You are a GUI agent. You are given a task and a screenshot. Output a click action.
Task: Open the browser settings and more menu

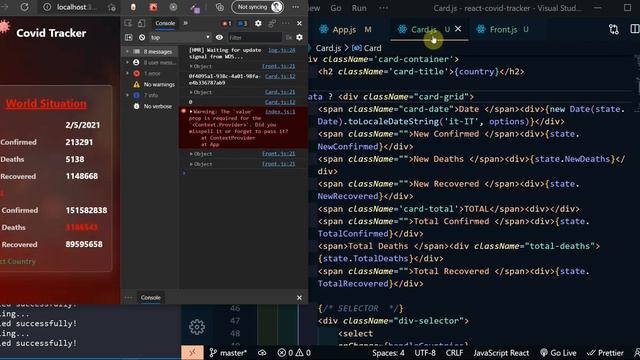296,7
